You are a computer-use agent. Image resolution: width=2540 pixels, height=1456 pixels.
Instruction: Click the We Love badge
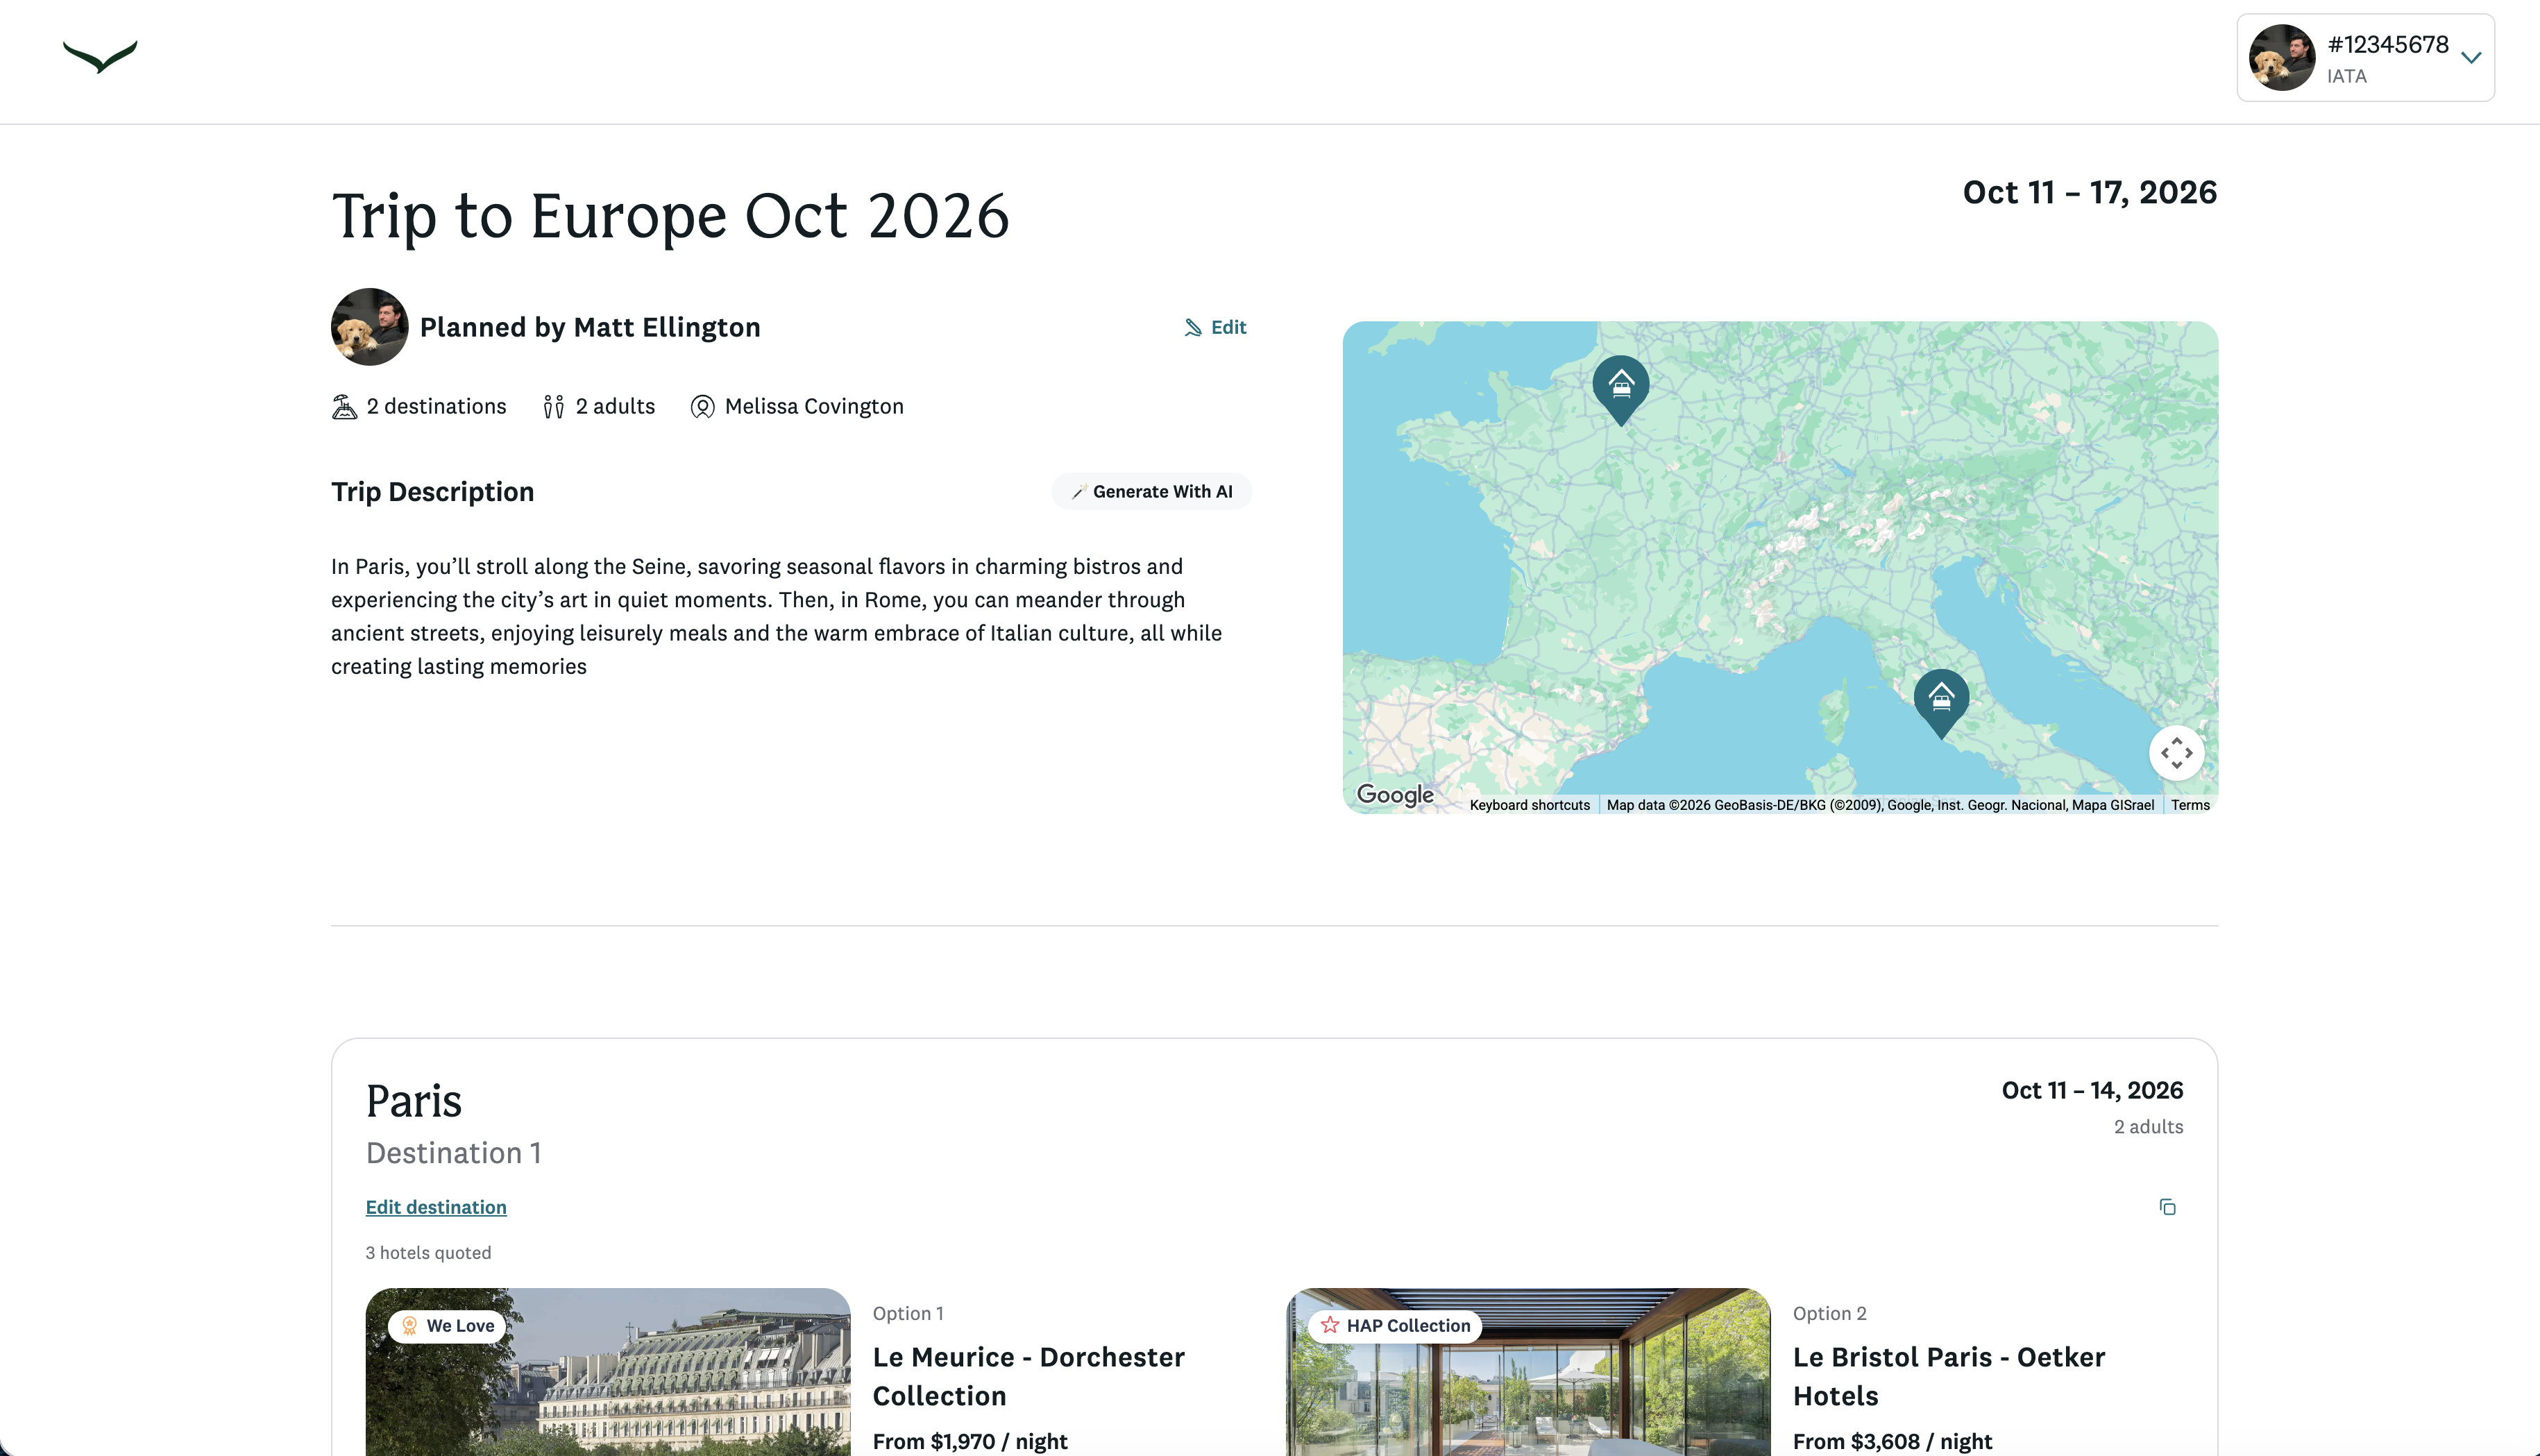[447, 1326]
